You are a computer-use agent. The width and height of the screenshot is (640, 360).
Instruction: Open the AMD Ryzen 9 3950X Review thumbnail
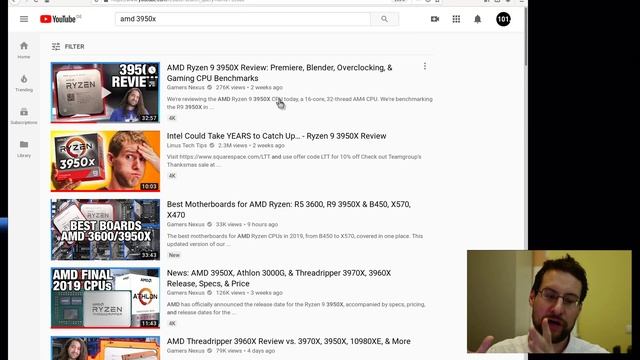105,93
